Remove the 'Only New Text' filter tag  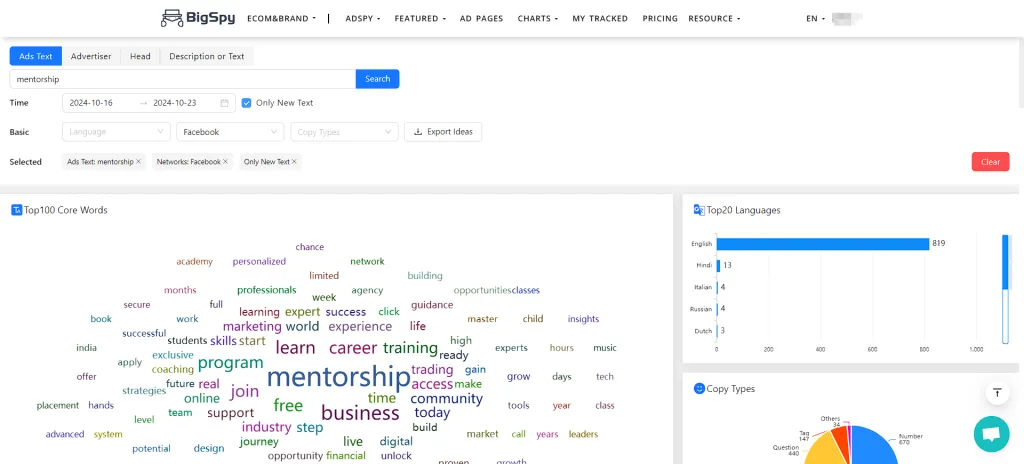[295, 161]
